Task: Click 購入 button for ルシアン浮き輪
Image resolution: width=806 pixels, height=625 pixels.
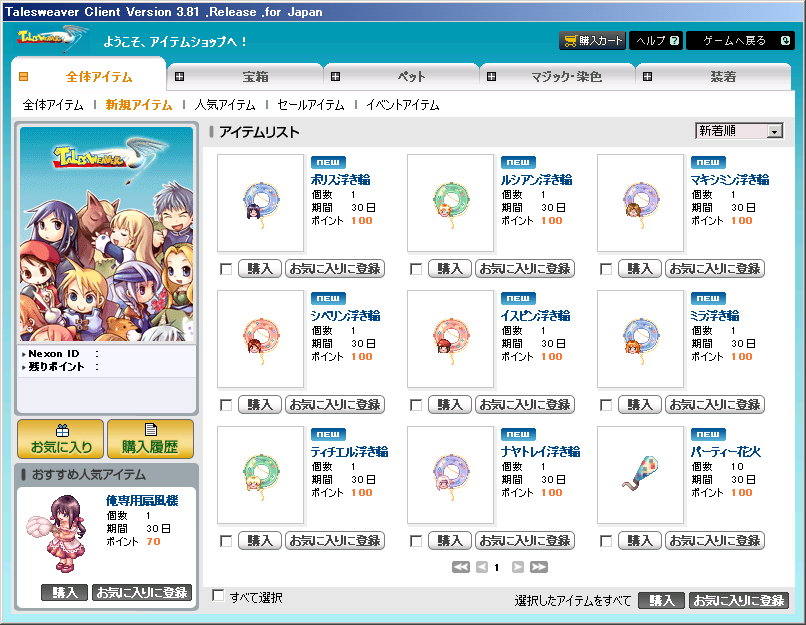Action: [x=450, y=269]
